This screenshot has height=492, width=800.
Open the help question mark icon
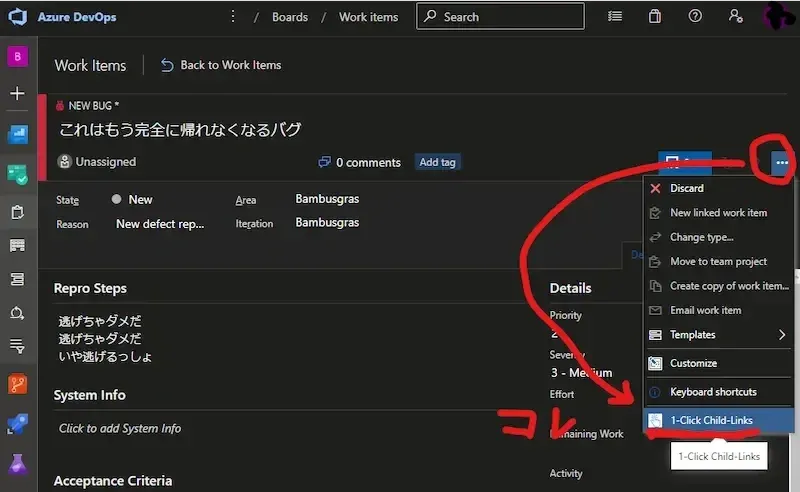[x=695, y=17]
